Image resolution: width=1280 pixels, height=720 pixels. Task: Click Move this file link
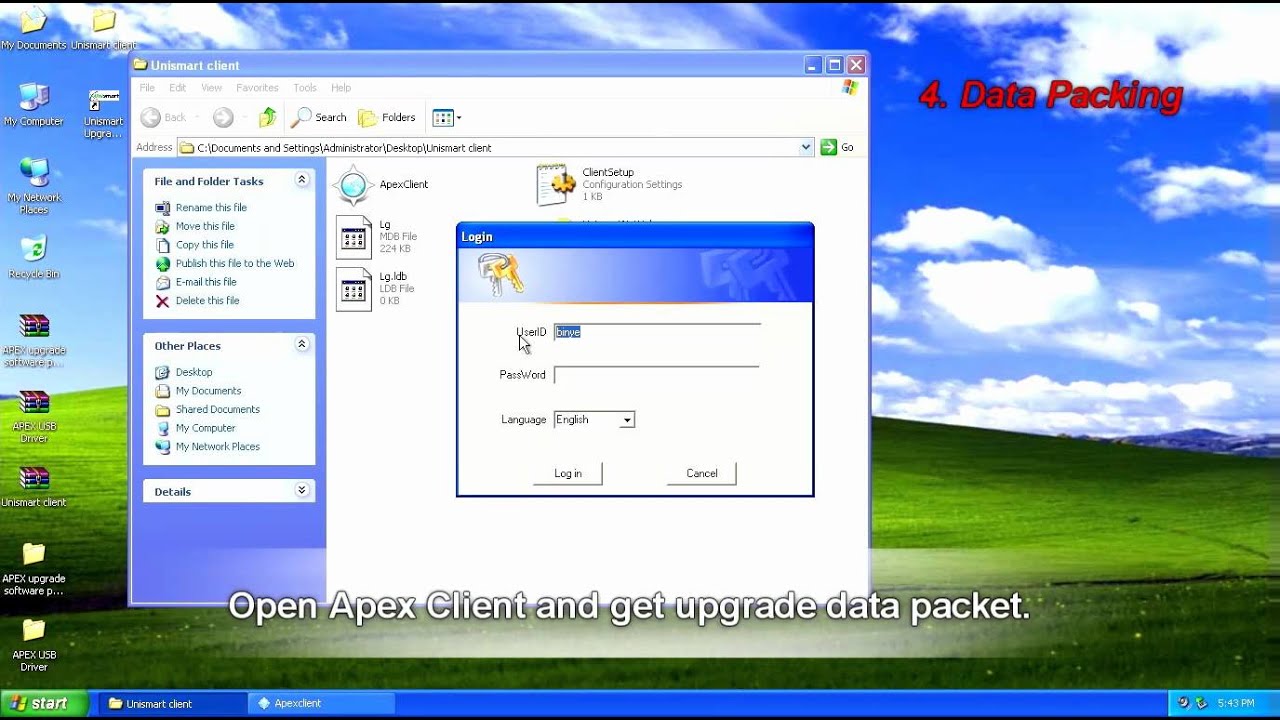[205, 226]
